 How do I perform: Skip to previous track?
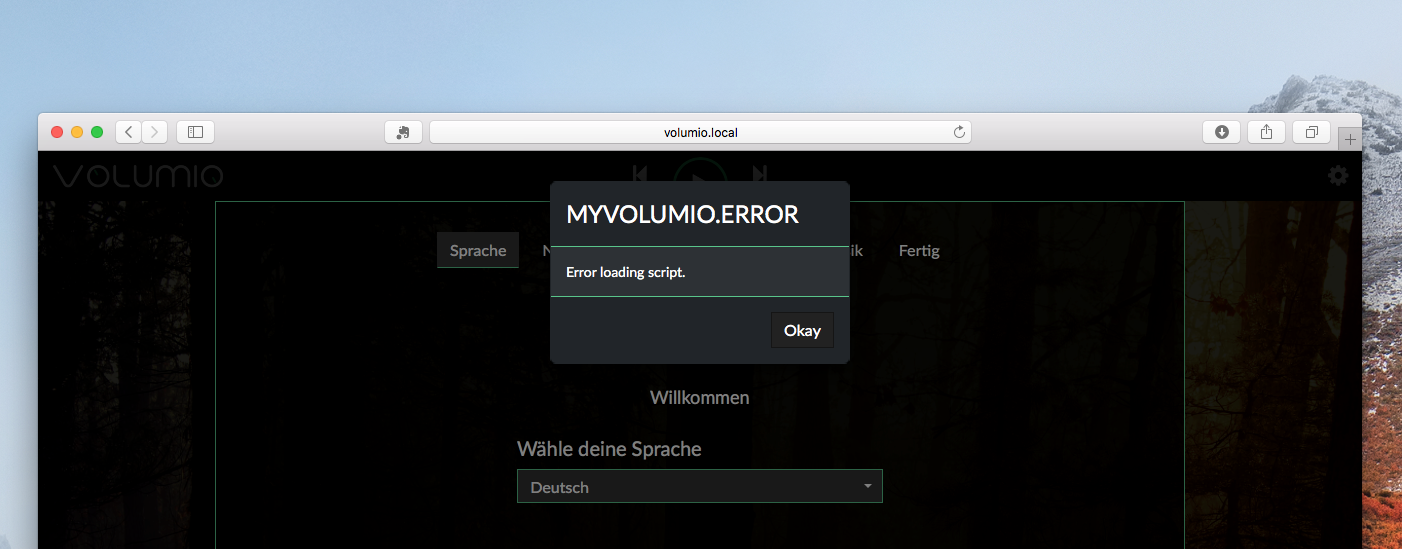tap(640, 173)
